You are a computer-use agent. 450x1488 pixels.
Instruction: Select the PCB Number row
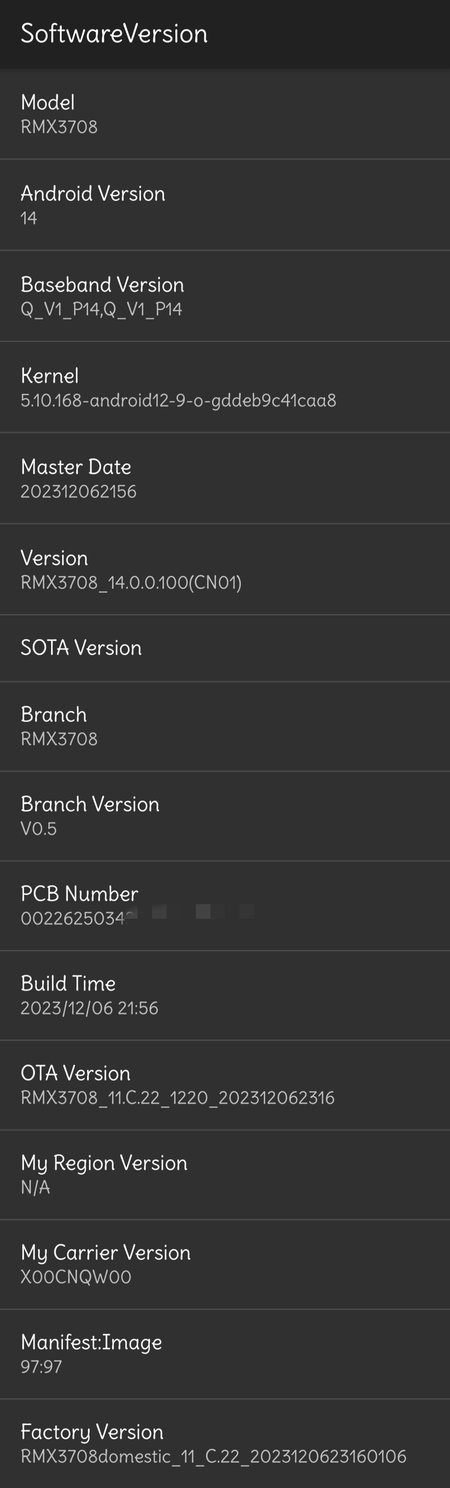point(225,906)
